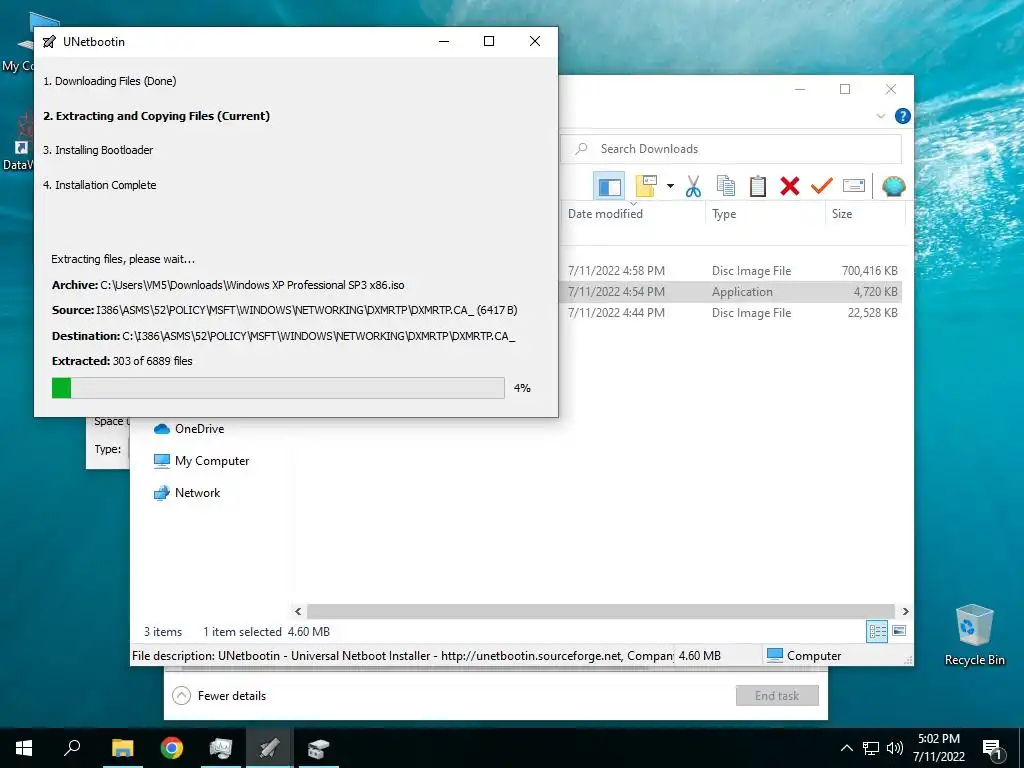Image resolution: width=1024 pixels, height=768 pixels.
Task: Click the scroll left arrow in Explorer
Action: tap(298, 611)
